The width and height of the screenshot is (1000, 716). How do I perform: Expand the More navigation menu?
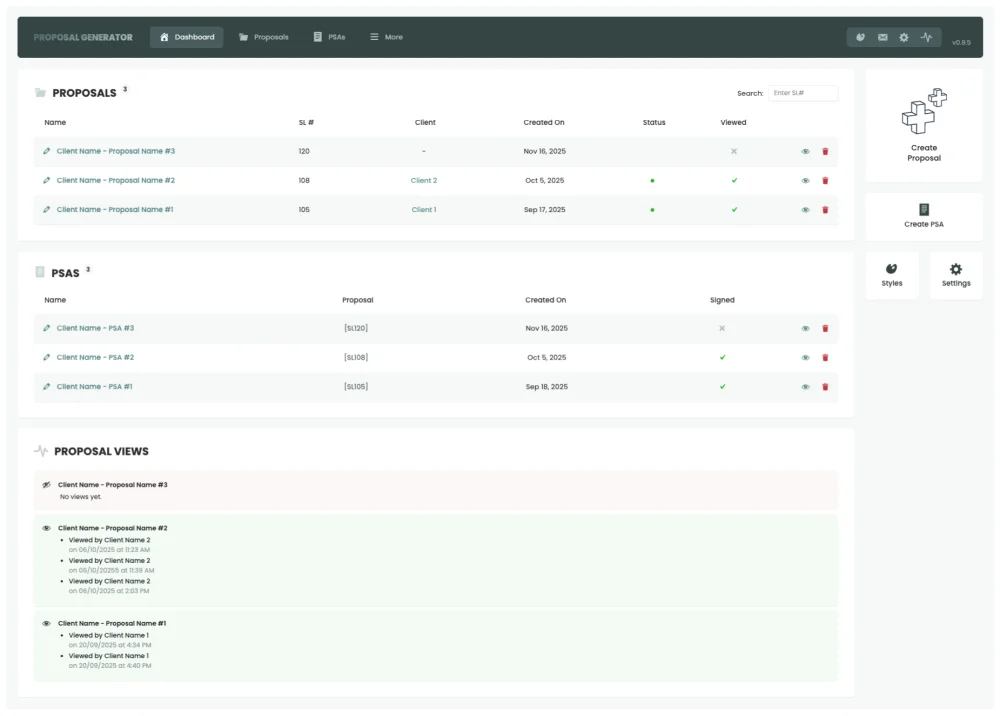point(386,36)
